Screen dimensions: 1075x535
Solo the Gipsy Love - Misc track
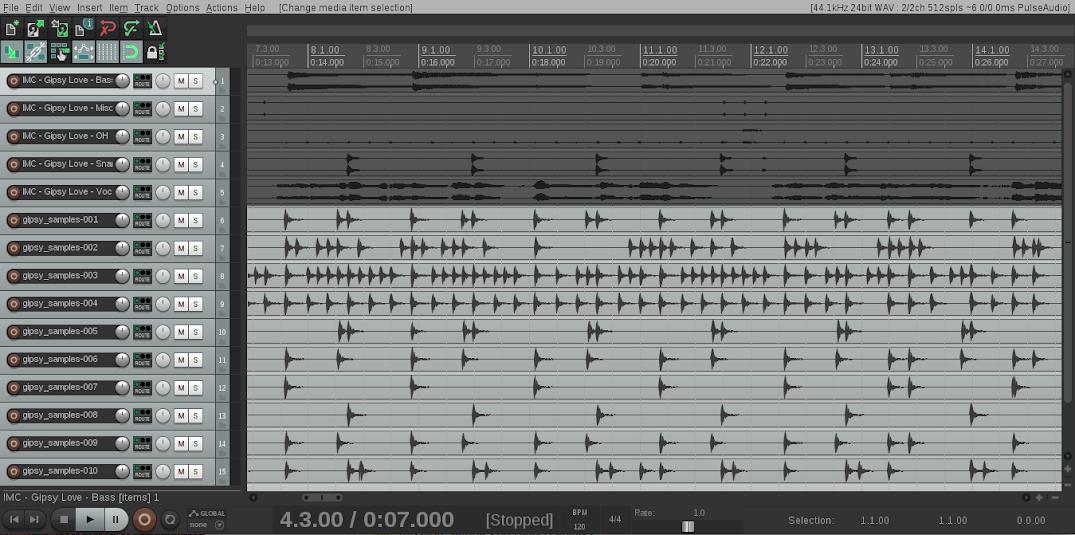pos(195,109)
